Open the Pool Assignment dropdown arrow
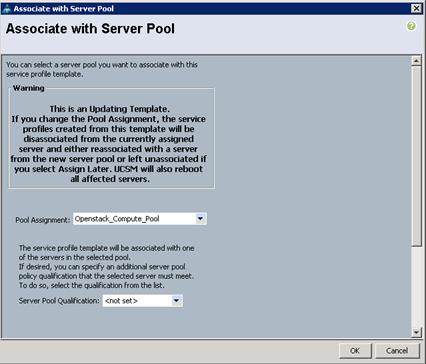Viewport: 426px width, 364px height. [x=200, y=219]
